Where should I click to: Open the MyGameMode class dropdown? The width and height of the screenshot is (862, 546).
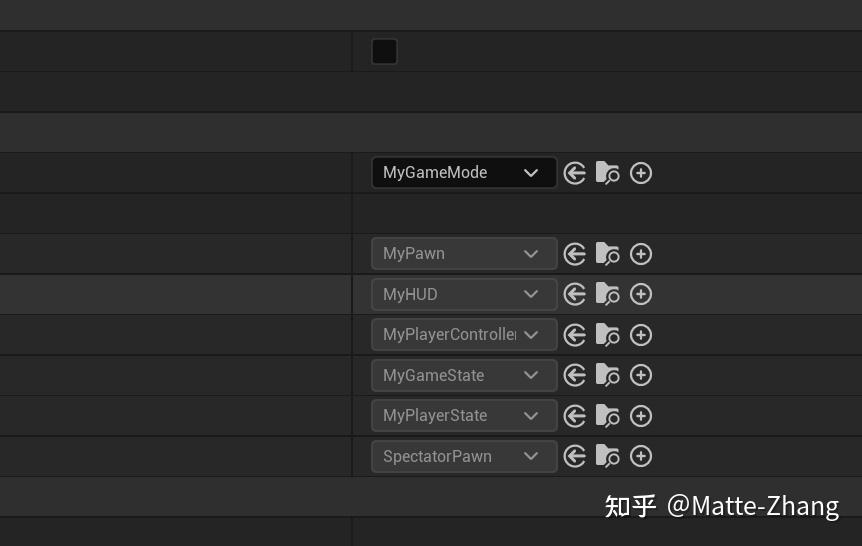tap(463, 173)
